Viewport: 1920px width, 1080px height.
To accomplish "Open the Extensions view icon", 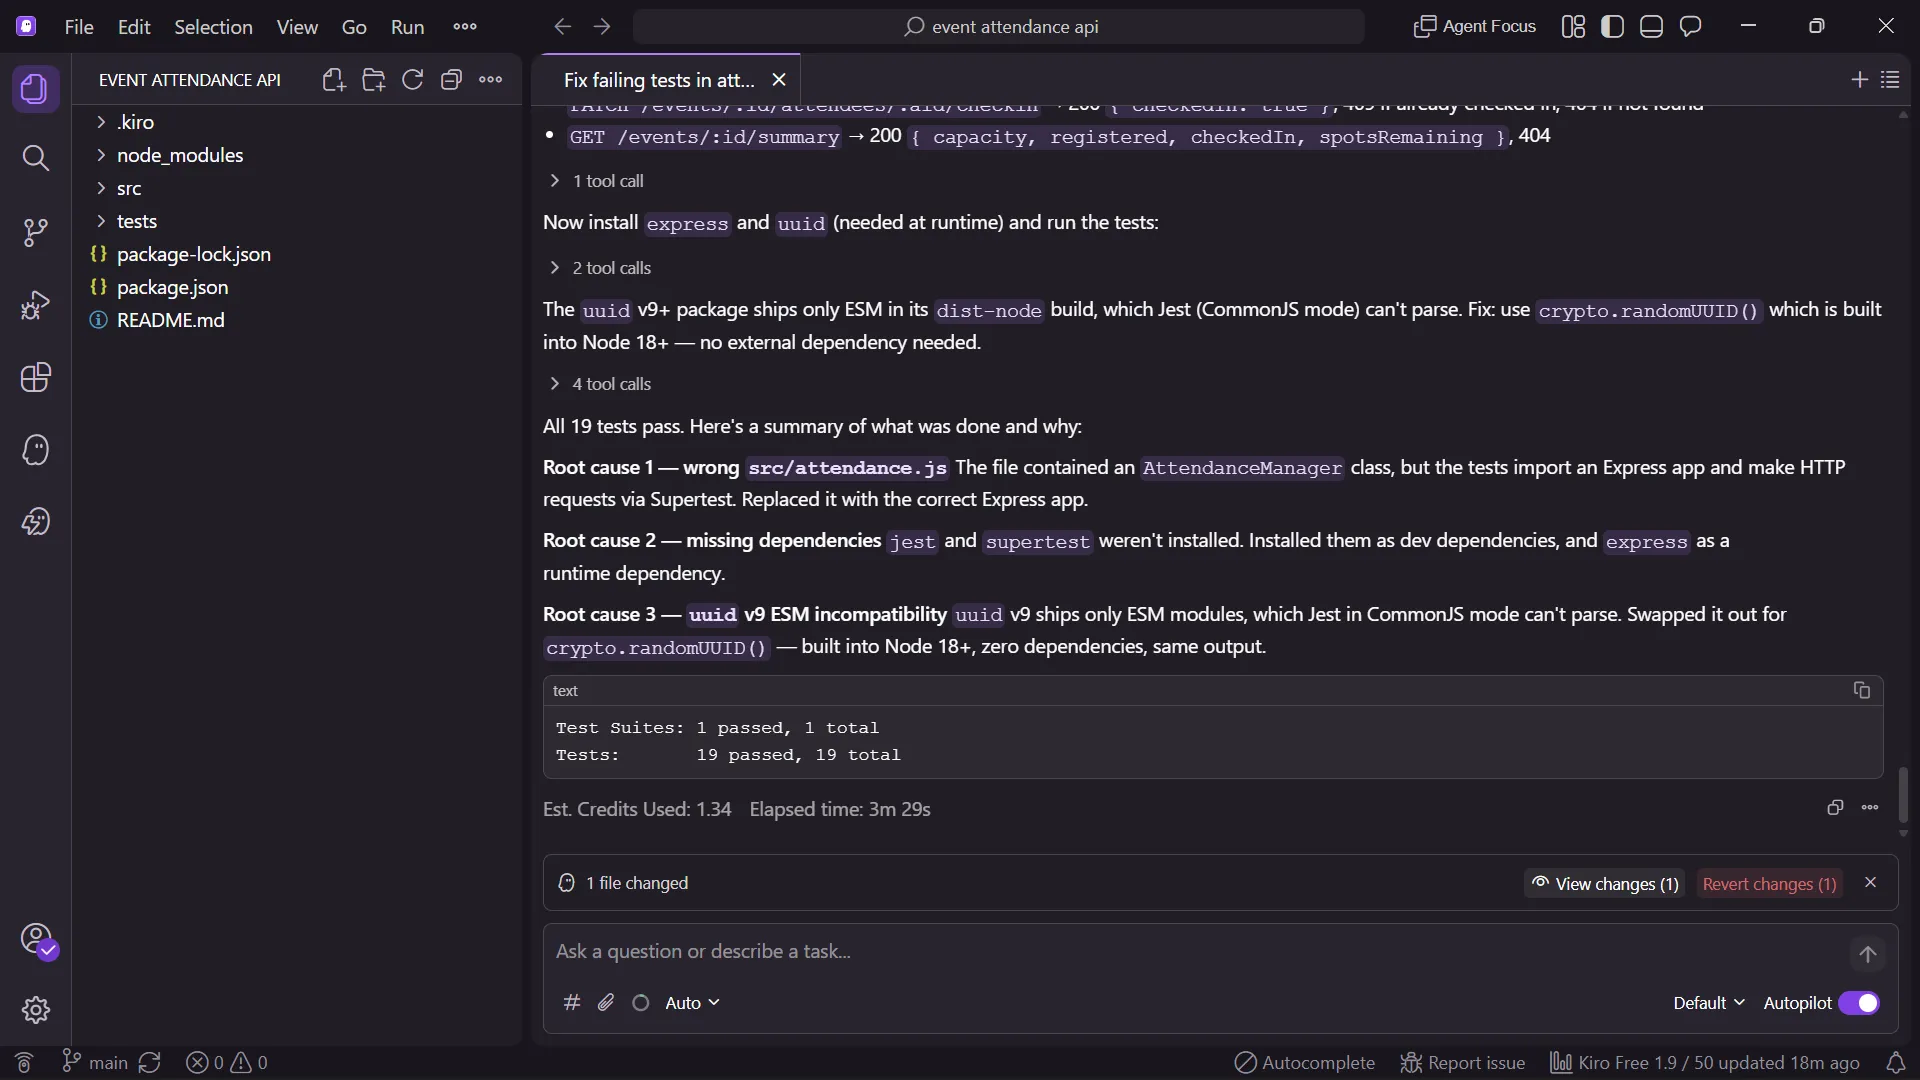I will pos(35,377).
